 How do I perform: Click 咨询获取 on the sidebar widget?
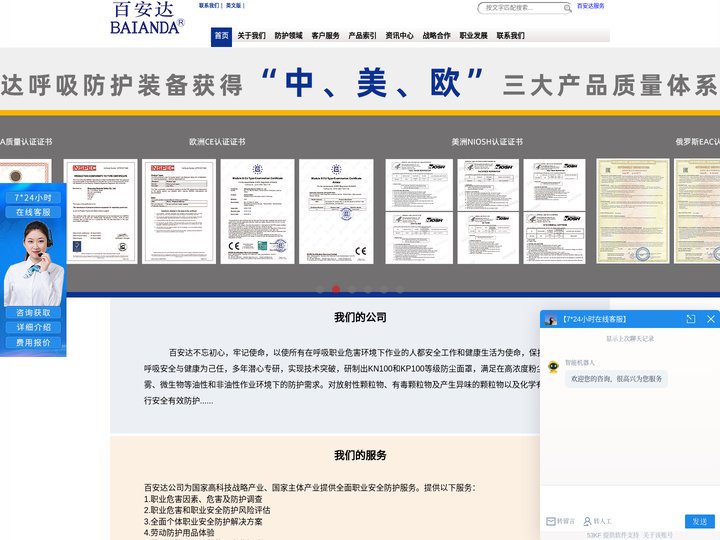coord(33,313)
